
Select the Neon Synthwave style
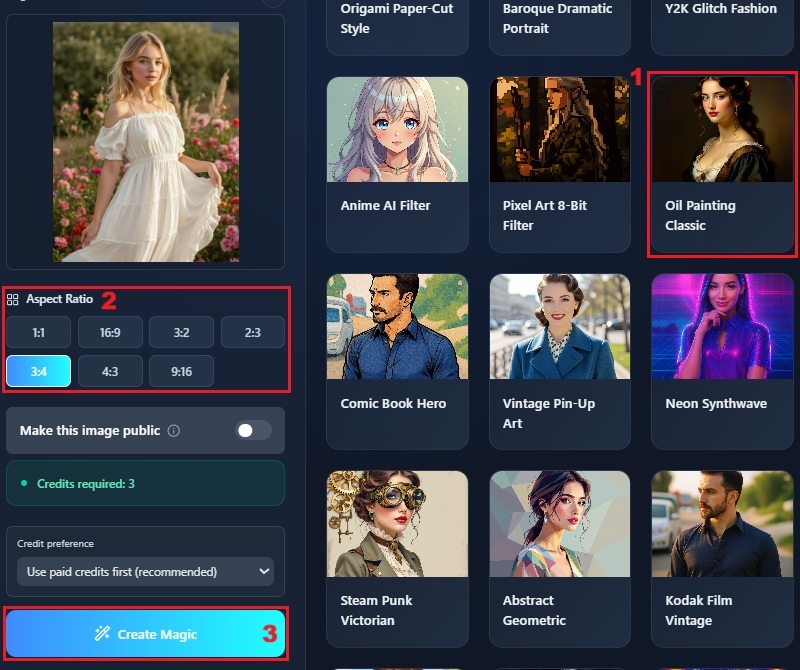click(721, 360)
